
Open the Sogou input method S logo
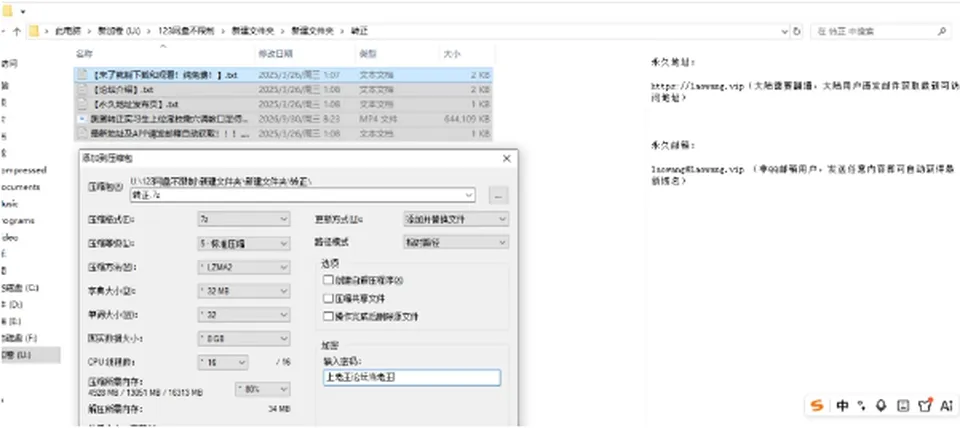click(x=817, y=405)
